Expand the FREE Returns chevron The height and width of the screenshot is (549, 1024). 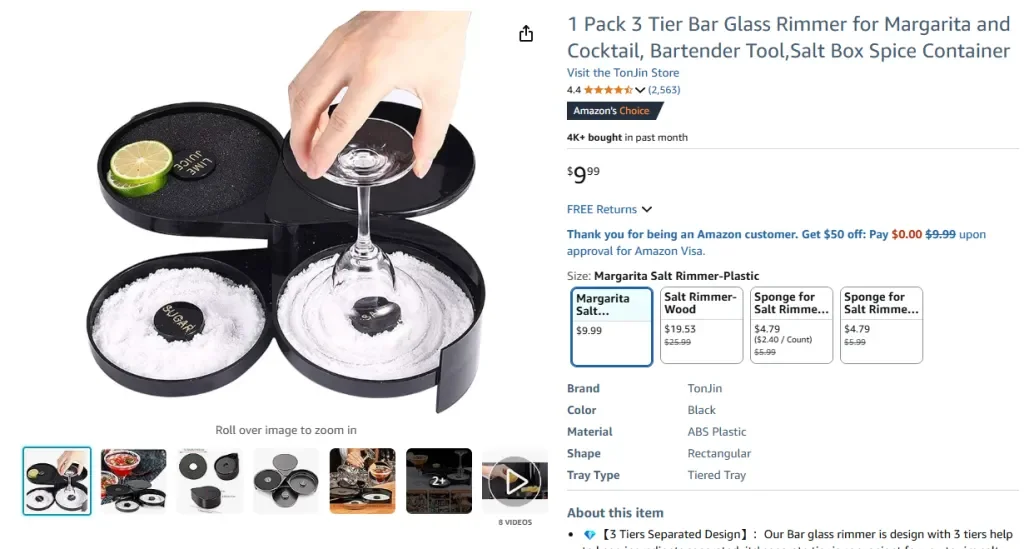click(647, 210)
